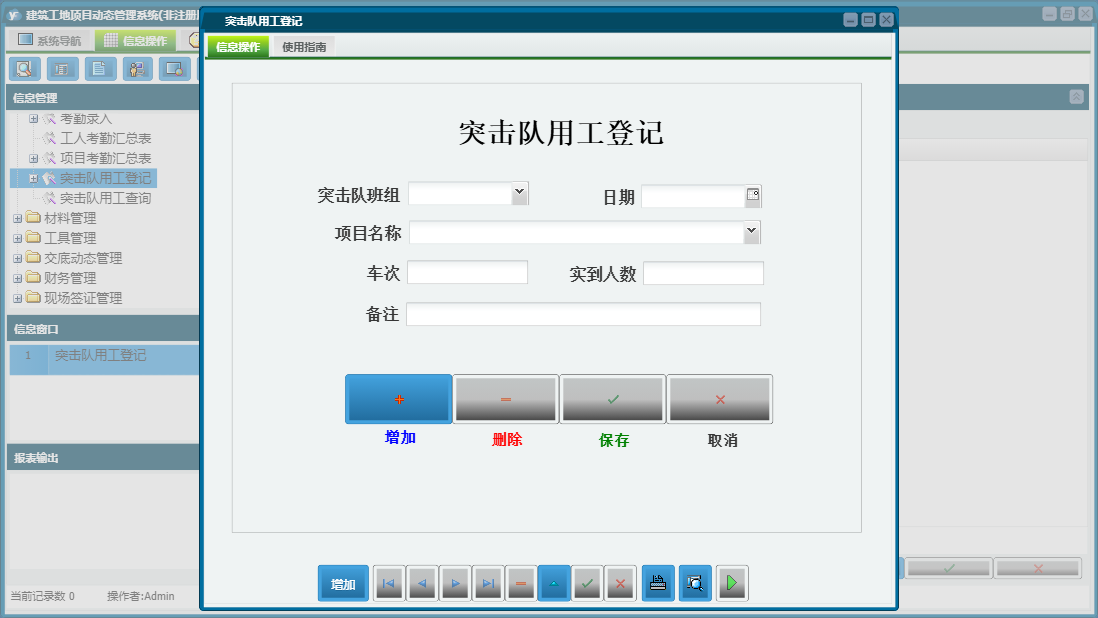Open the 项目名称 dropdown

(x=750, y=231)
